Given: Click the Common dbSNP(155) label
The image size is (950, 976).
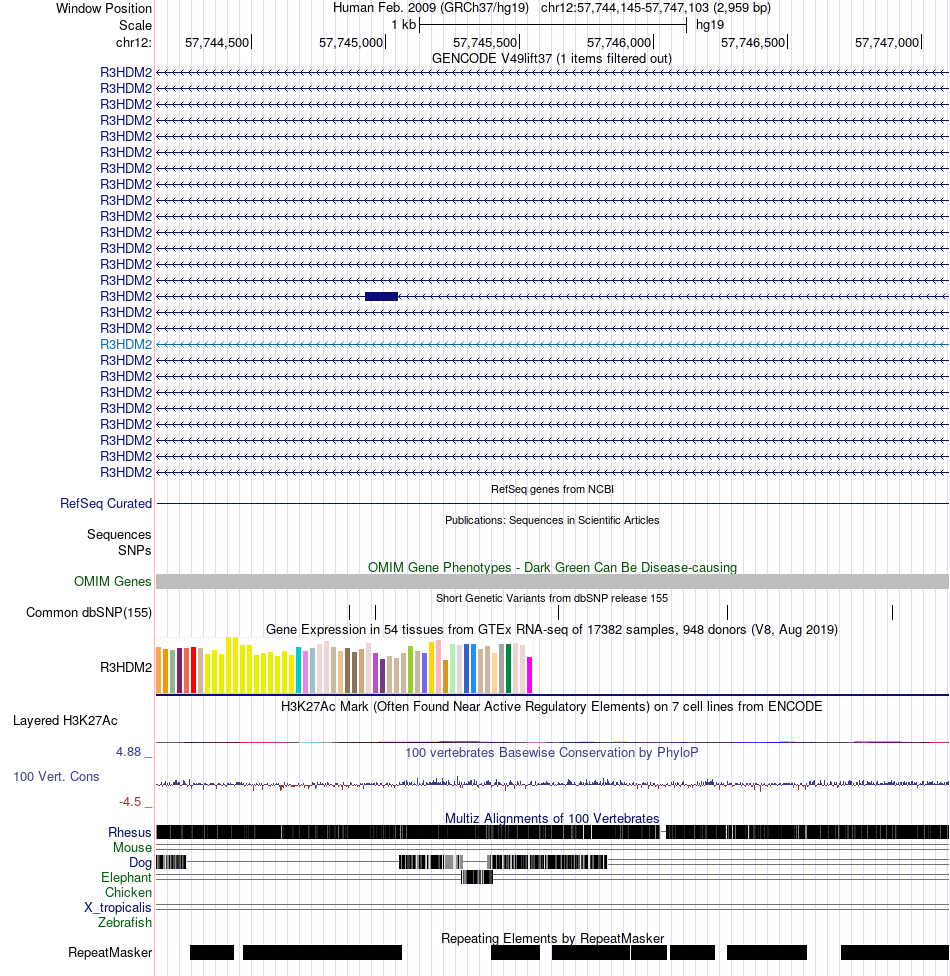Looking at the screenshot, I should pos(89,612).
